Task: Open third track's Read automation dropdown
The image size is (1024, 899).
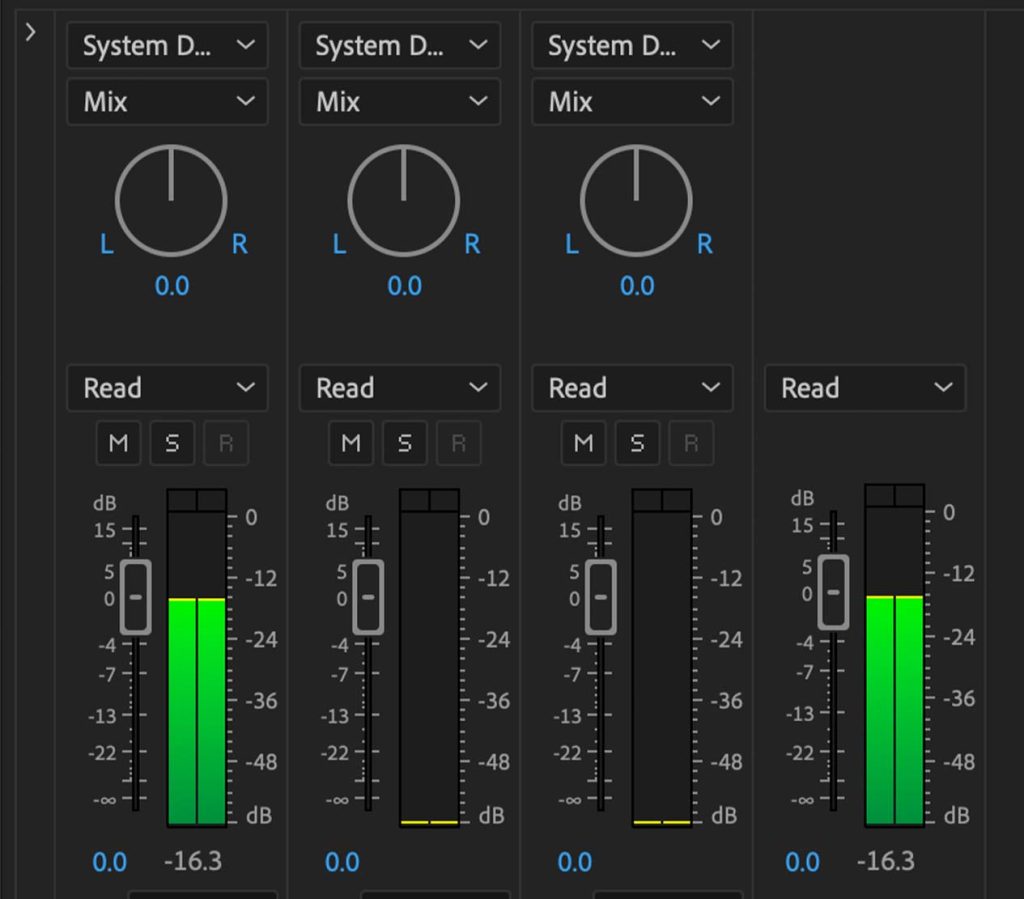Action: (x=632, y=388)
